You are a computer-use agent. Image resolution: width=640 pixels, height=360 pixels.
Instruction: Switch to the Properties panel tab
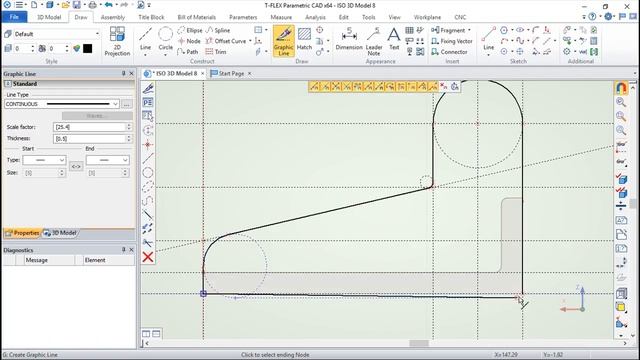[x=22, y=233]
